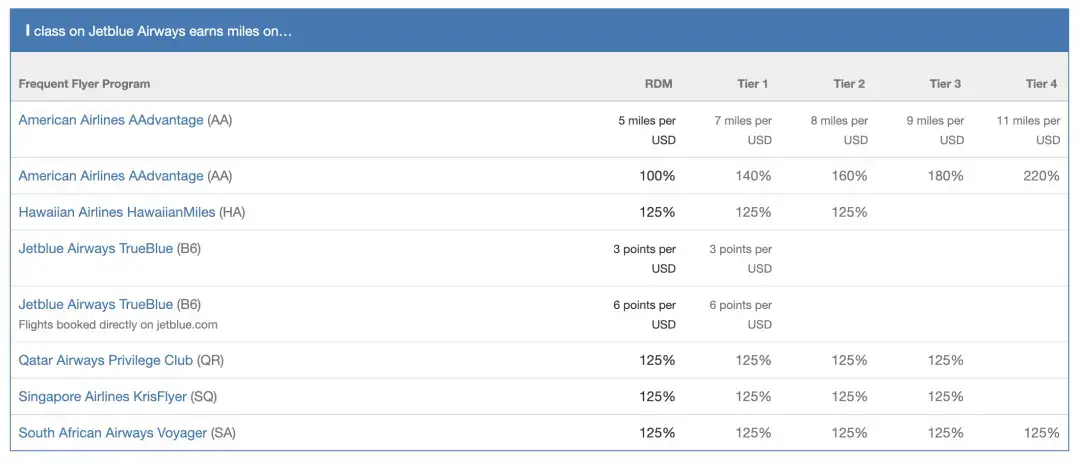Open American Airlines AAdvantage link earning 5 miles per USD
Image resolution: width=1080 pixels, height=462 pixels.
(111, 120)
